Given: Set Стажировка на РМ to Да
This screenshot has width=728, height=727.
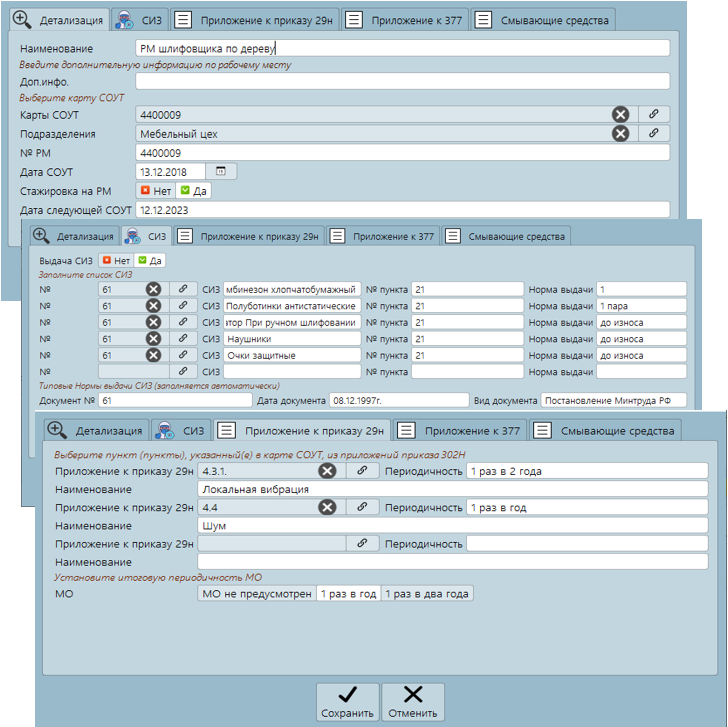Looking at the screenshot, I should click(194, 191).
